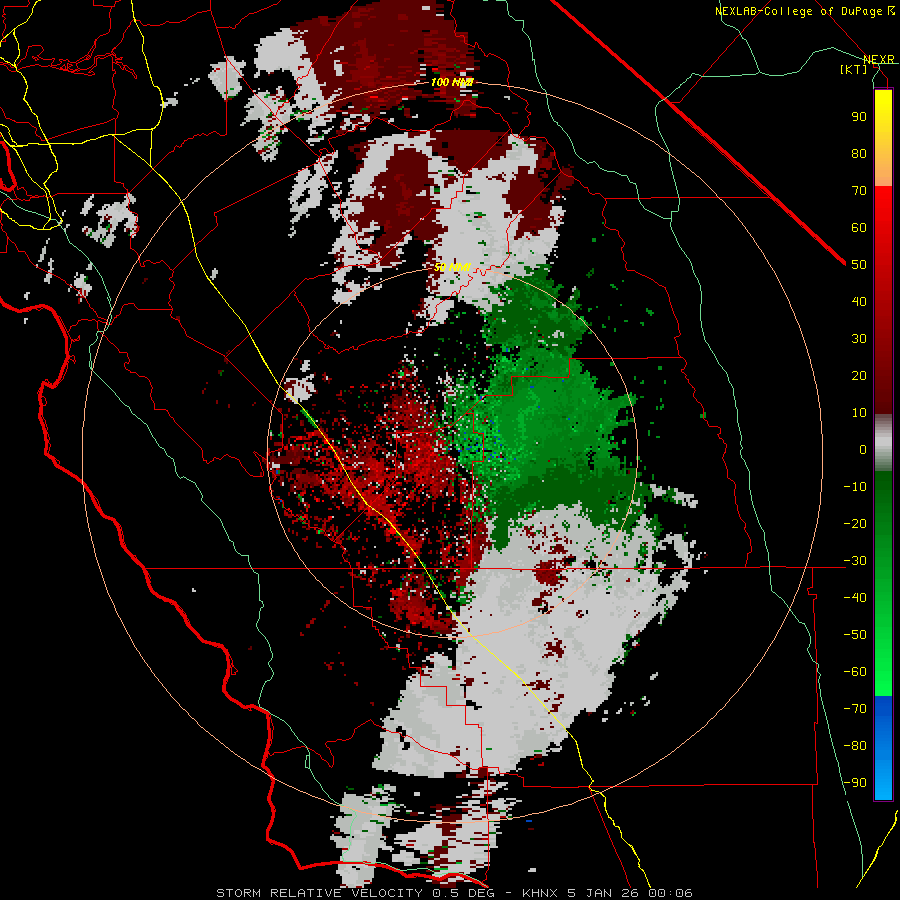This screenshot has width=900, height=900.
Task: Click the STORM RELATIVE VELOCITY caption text
Action: [x=319, y=893]
